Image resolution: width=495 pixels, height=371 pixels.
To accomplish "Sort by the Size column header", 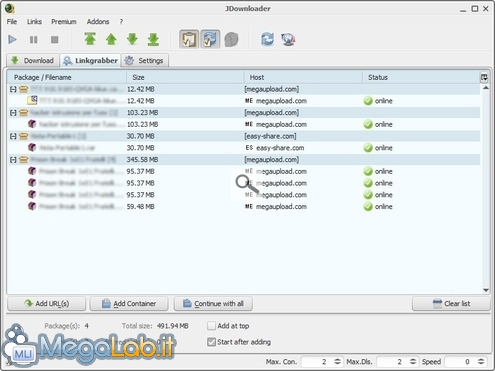I will tap(185, 77).
